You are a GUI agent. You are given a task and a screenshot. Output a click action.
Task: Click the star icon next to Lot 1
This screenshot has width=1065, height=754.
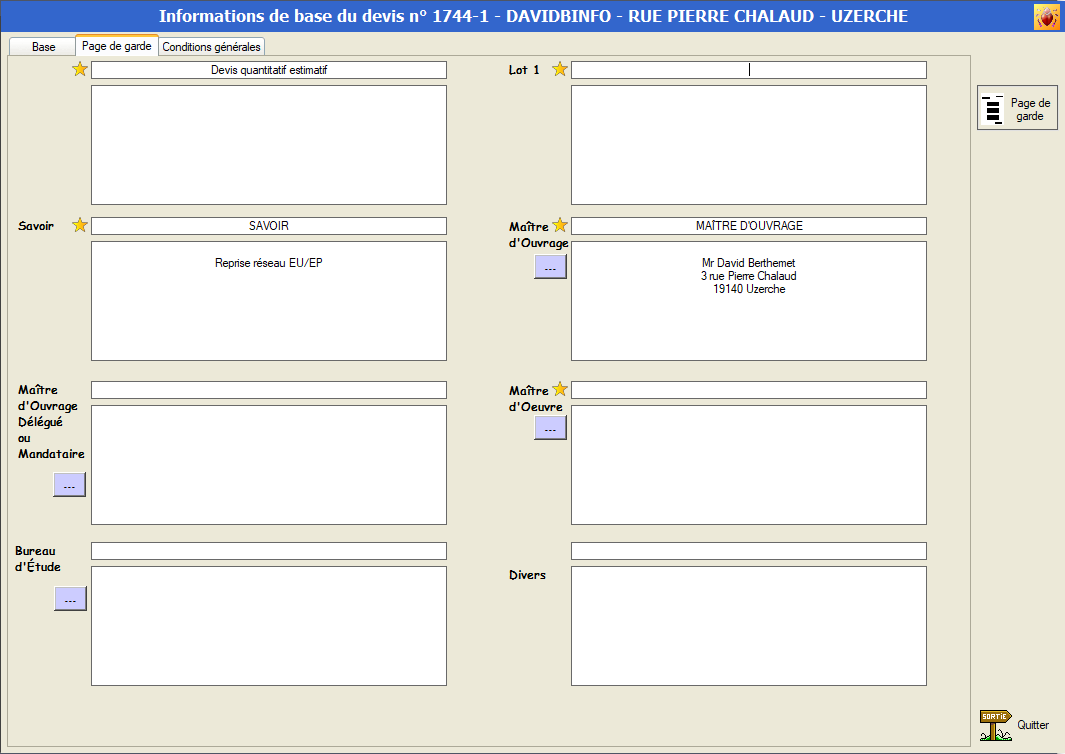(560, 69)
